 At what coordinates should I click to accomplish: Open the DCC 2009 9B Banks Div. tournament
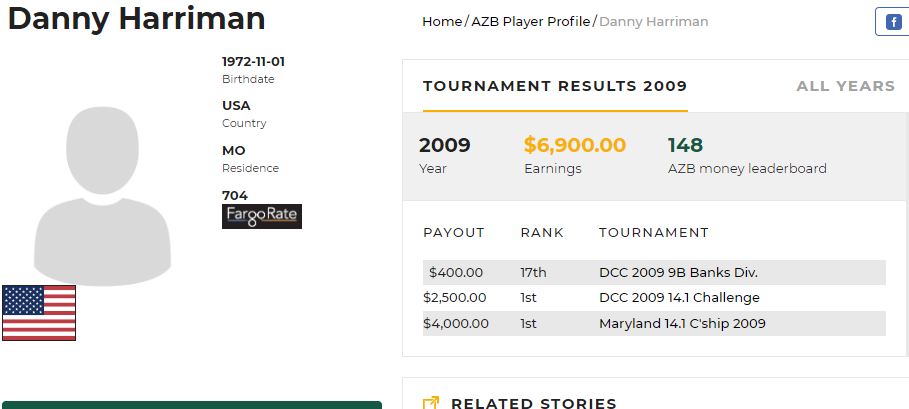(x=678, y=272)
